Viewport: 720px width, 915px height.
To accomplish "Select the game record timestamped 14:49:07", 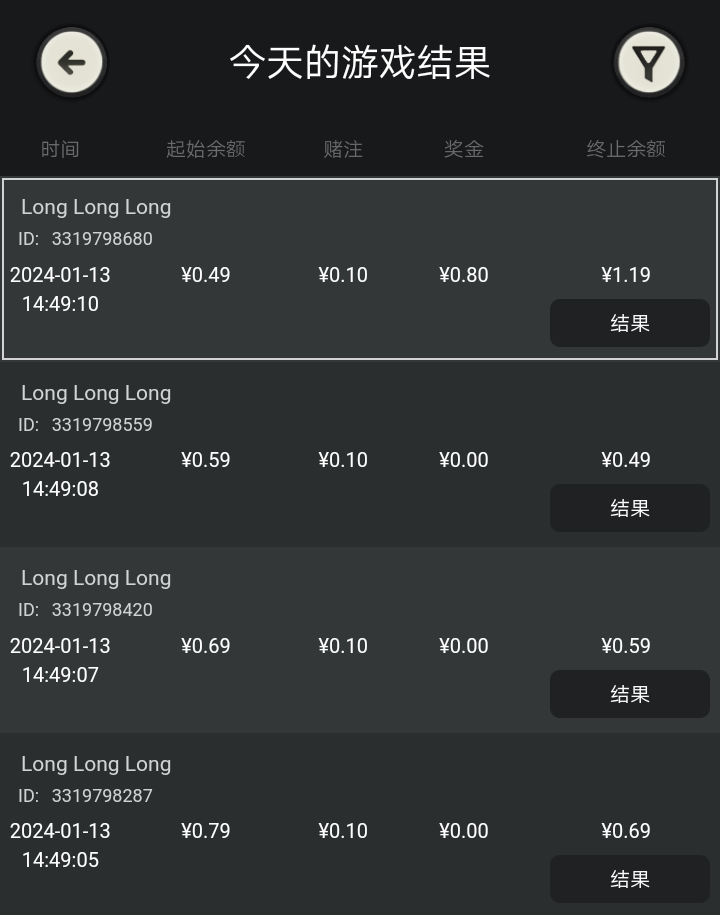I will coord(60,675).
